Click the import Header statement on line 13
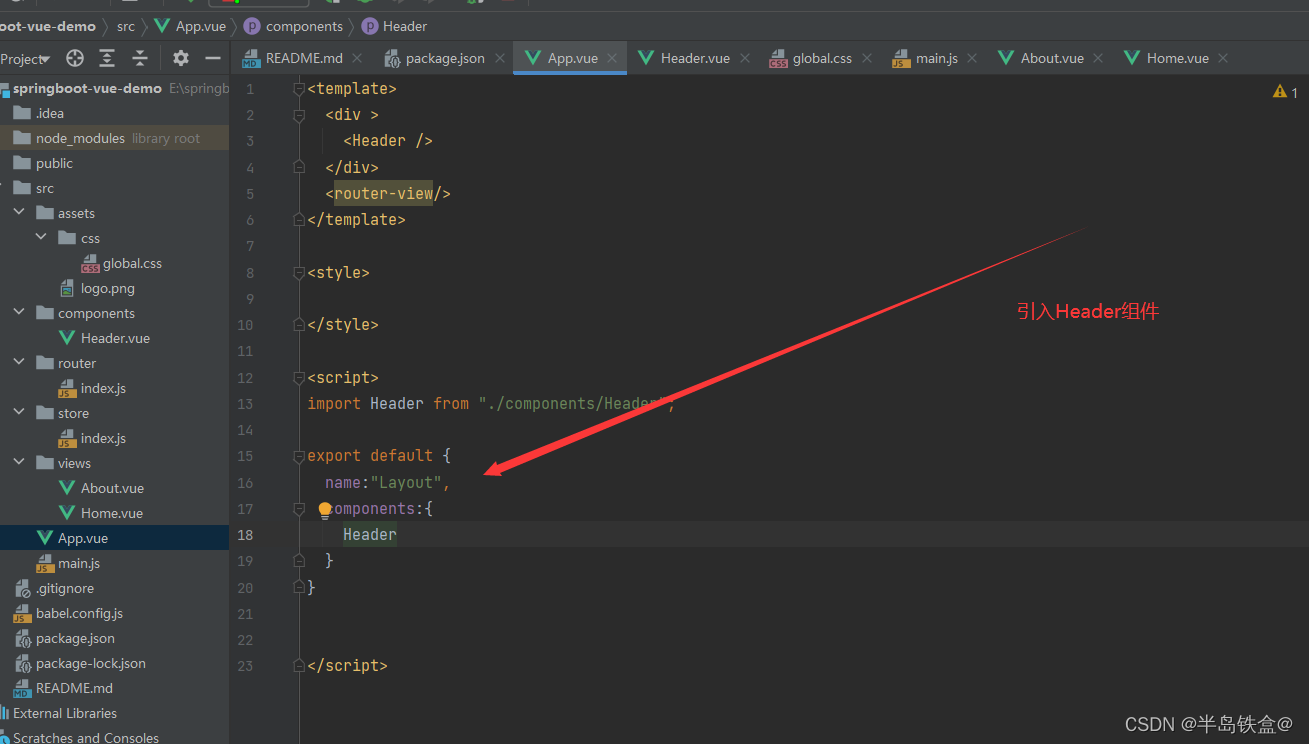 point(491,404)
